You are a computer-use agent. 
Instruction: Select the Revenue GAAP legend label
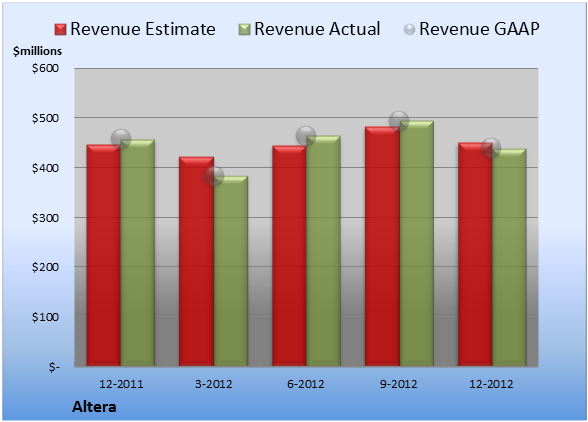click(x=480, y=29)
